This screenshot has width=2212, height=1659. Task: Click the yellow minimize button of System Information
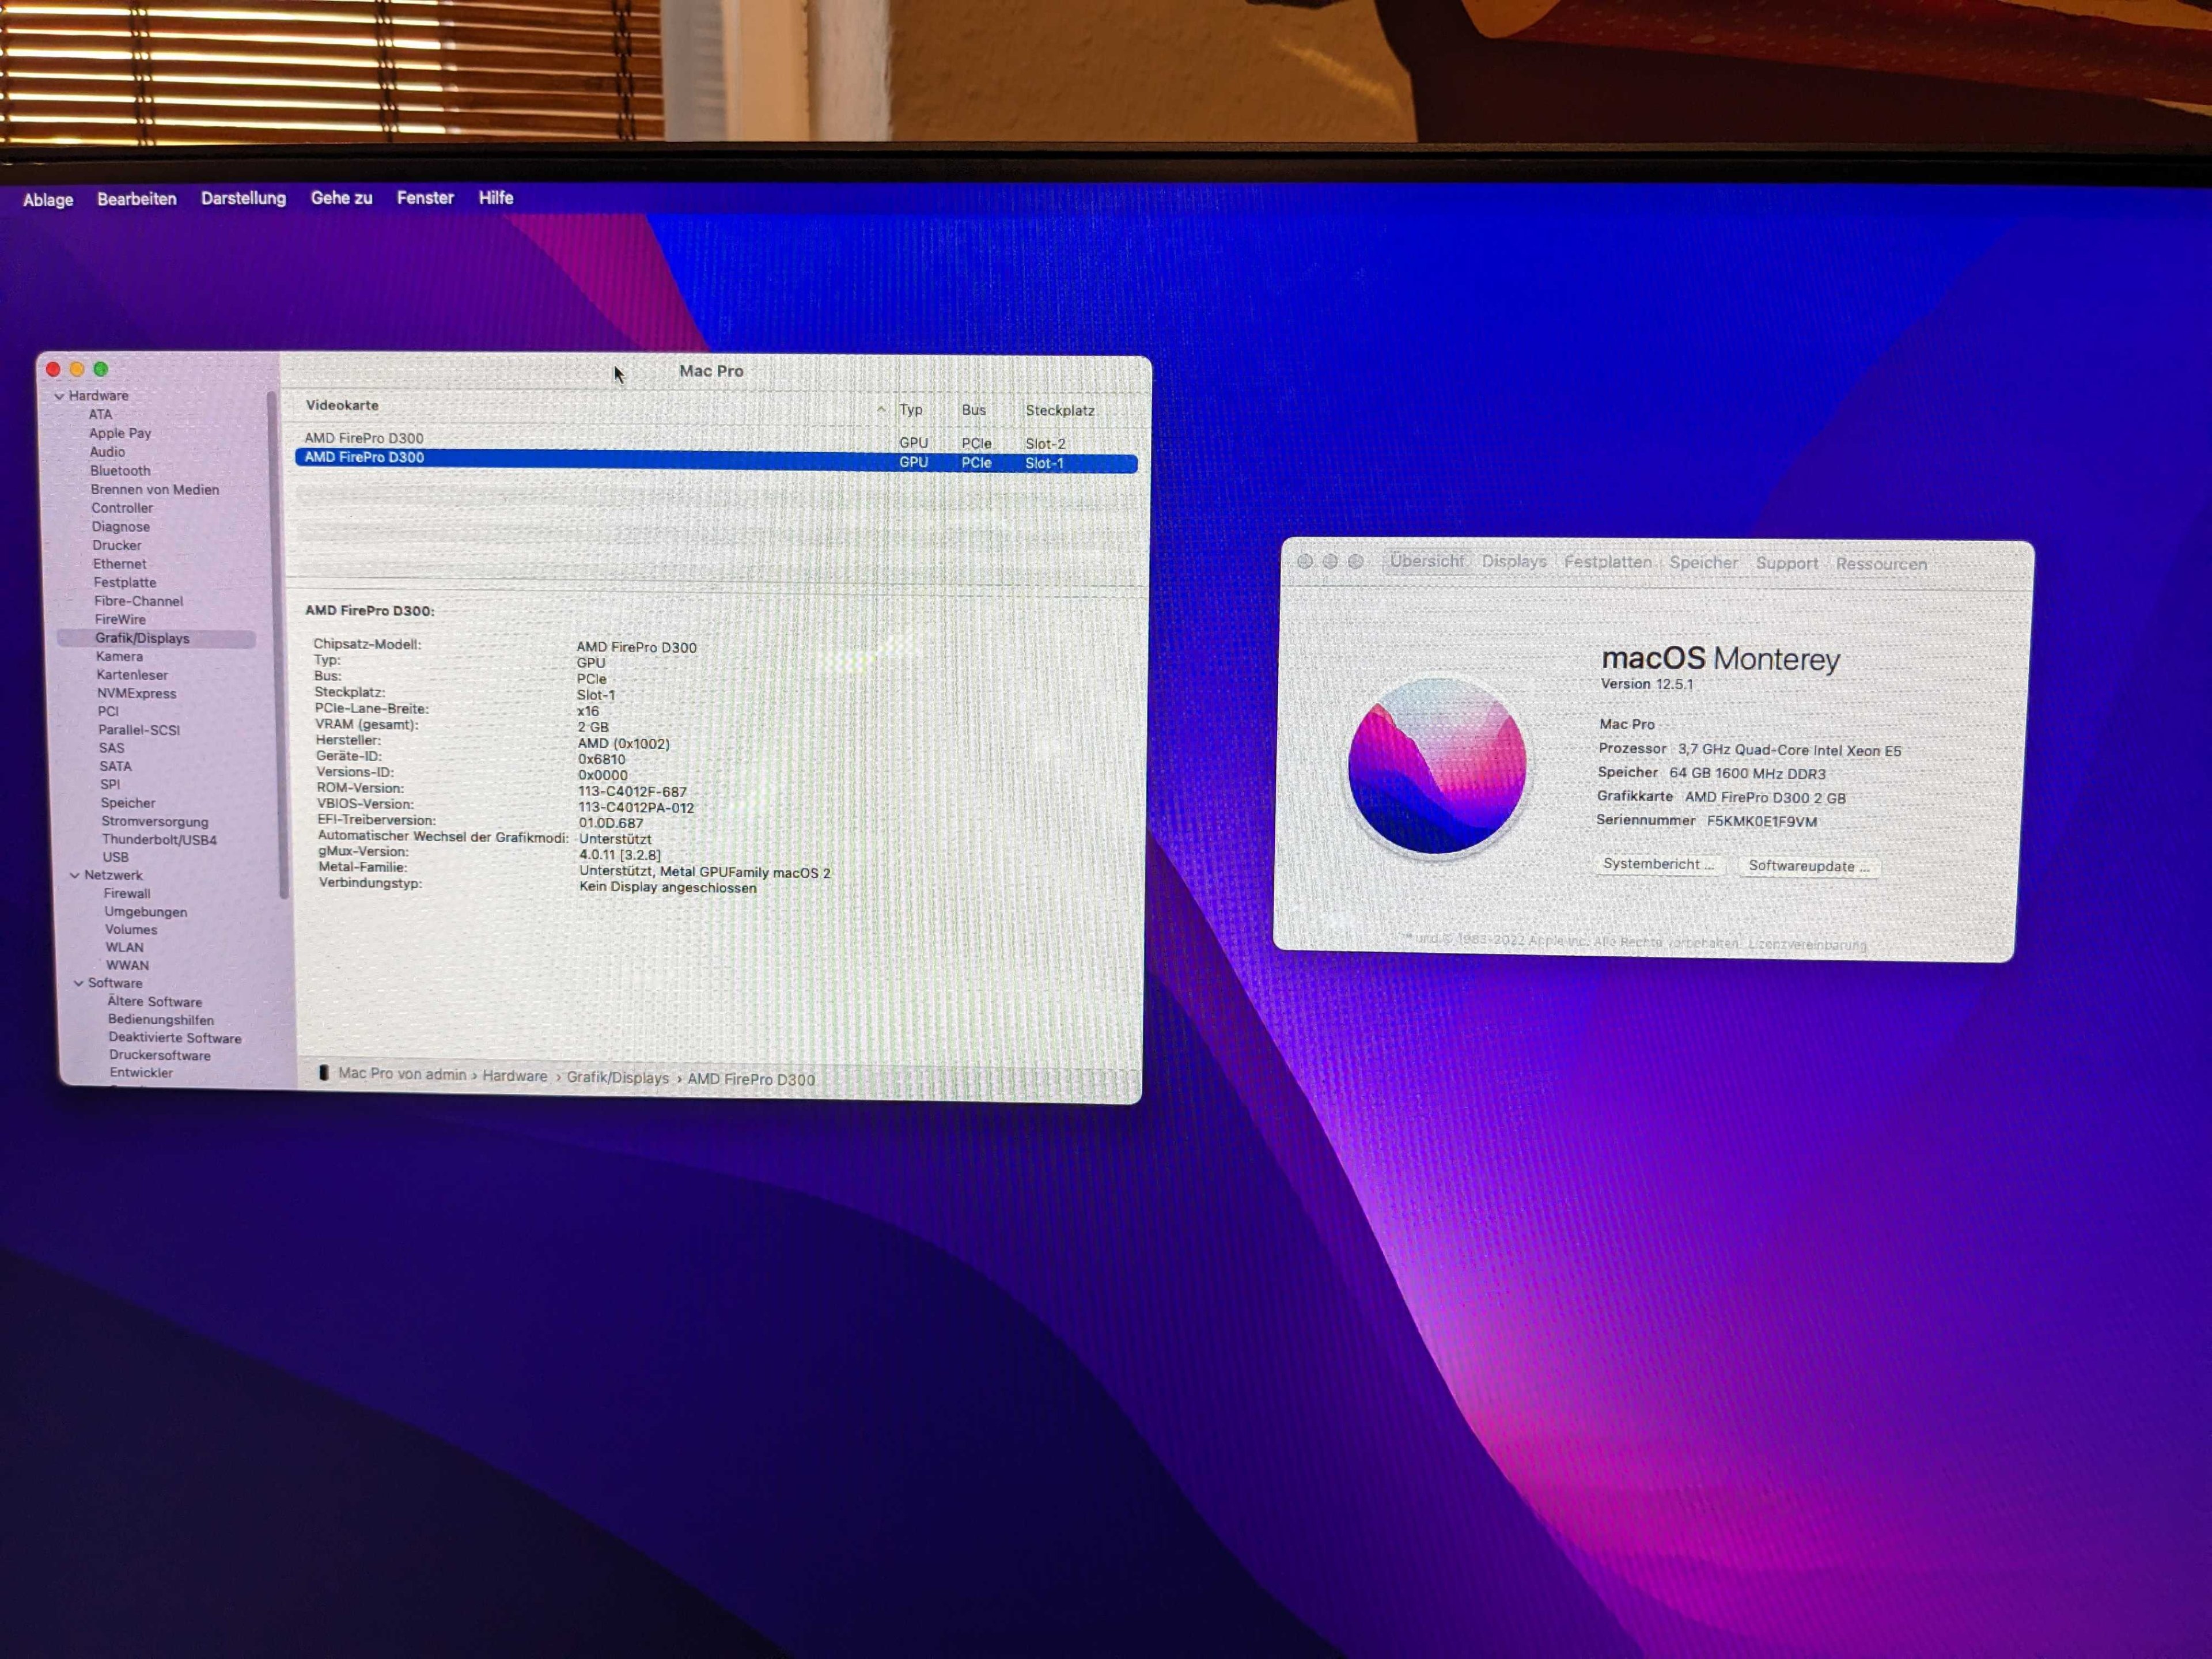tap(77, 369)
